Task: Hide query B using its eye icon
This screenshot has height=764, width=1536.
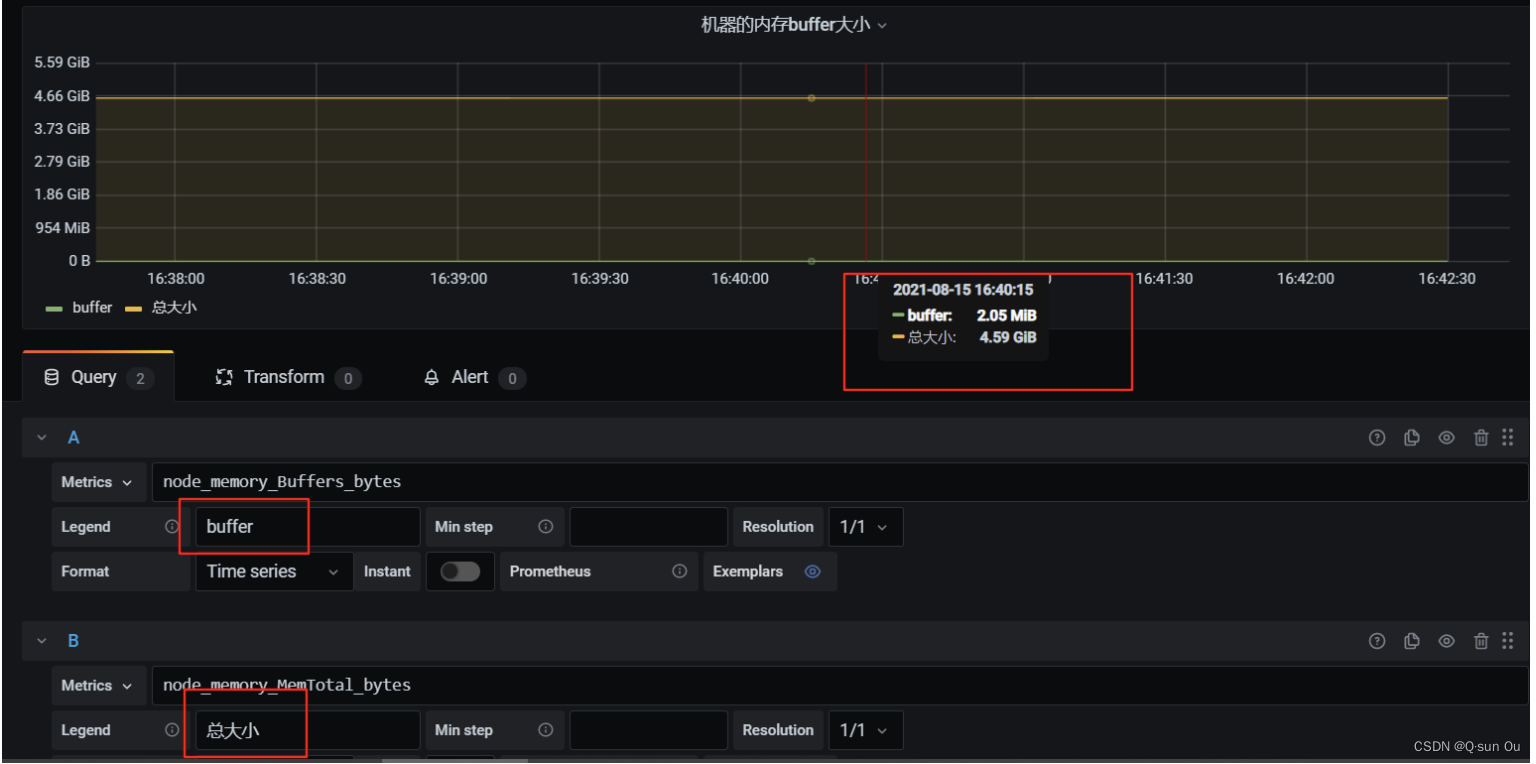Action: (x=1447, y=641)
